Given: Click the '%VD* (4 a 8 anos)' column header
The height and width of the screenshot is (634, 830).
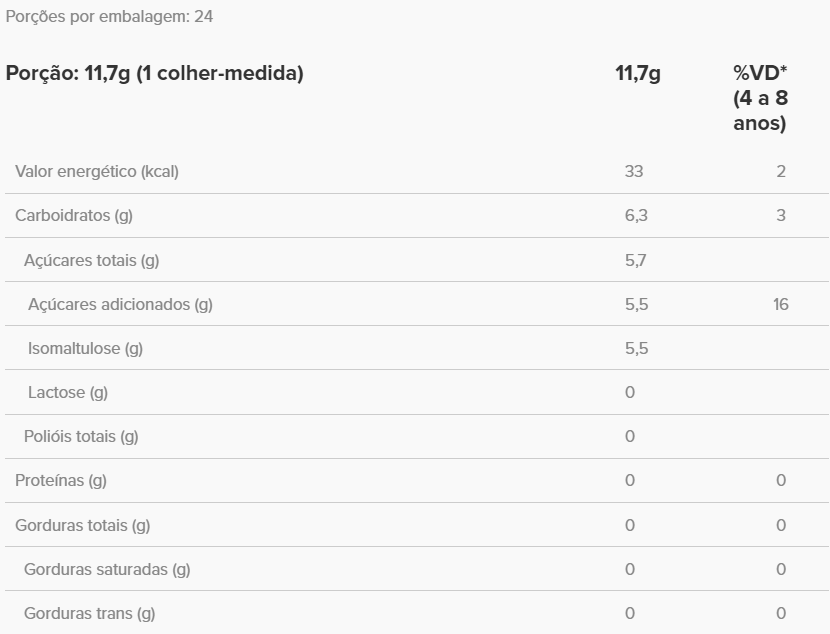Looking at the screenshot, I should click(760, 98).
